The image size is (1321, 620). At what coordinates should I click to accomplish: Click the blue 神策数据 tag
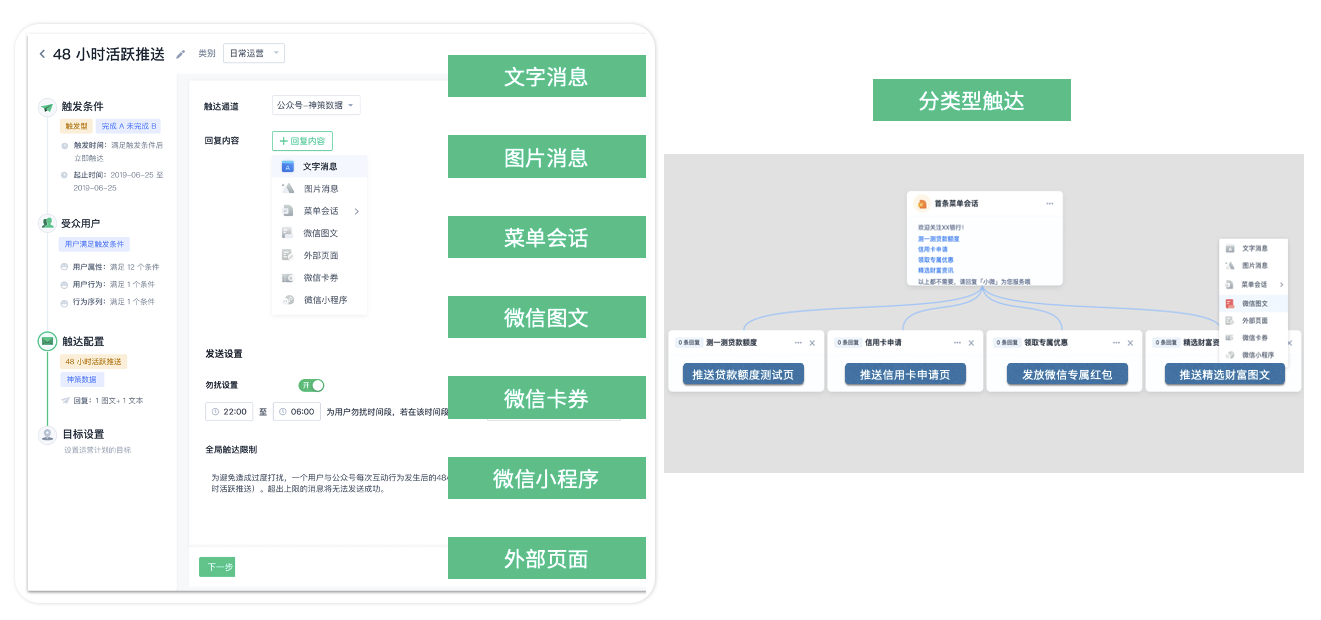[x=82, y=380]
